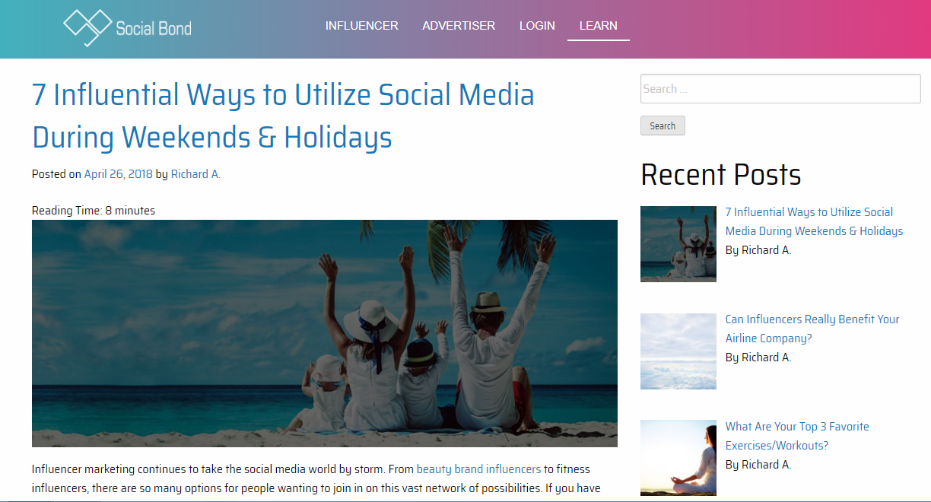The width and height of the screenshot is (931, 502).
Task: Open the yoga meditation post thumbnail
Action: pos(678,458)
